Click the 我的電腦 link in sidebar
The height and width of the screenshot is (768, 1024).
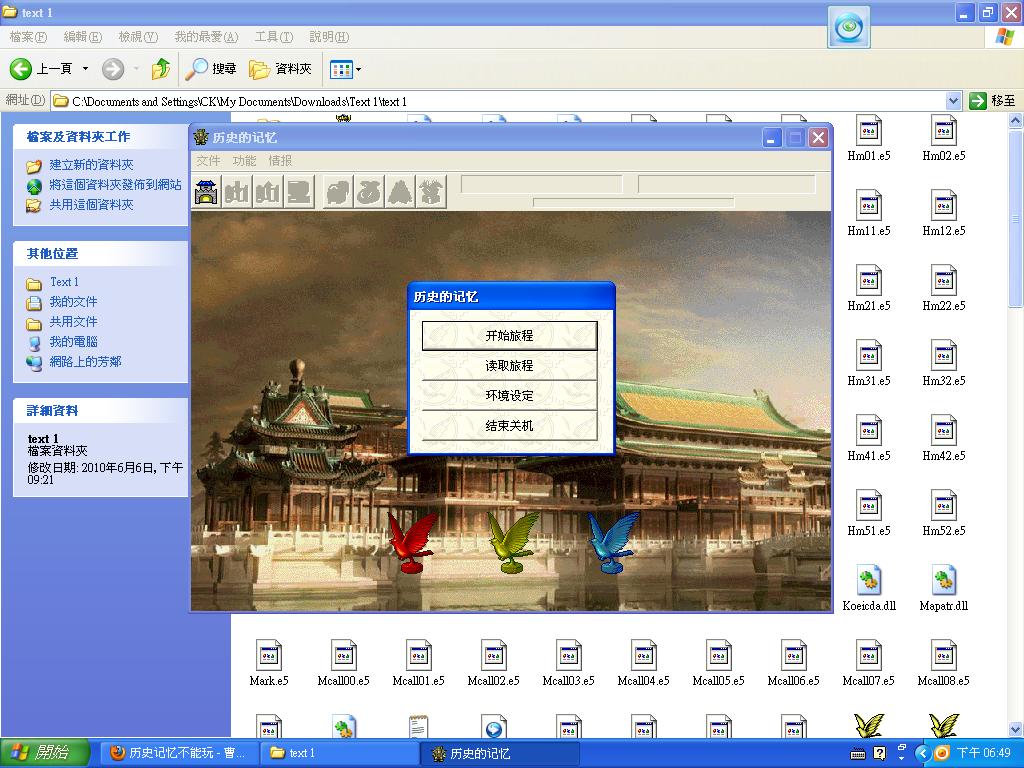pyautogui.click(x=73, y=342)
